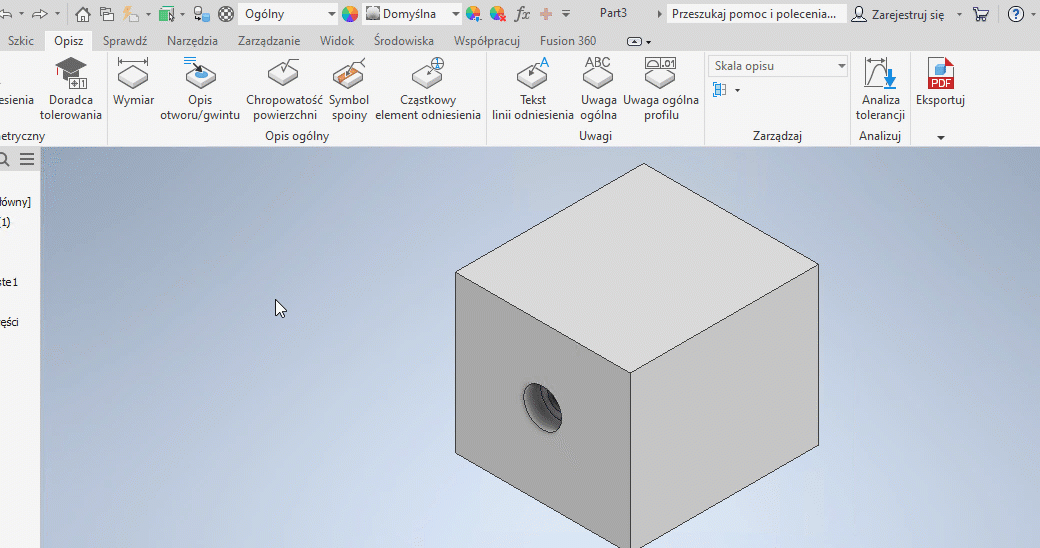Activate Opis otworu/gwintu tool
The image size is (1040, 548).
200,89
